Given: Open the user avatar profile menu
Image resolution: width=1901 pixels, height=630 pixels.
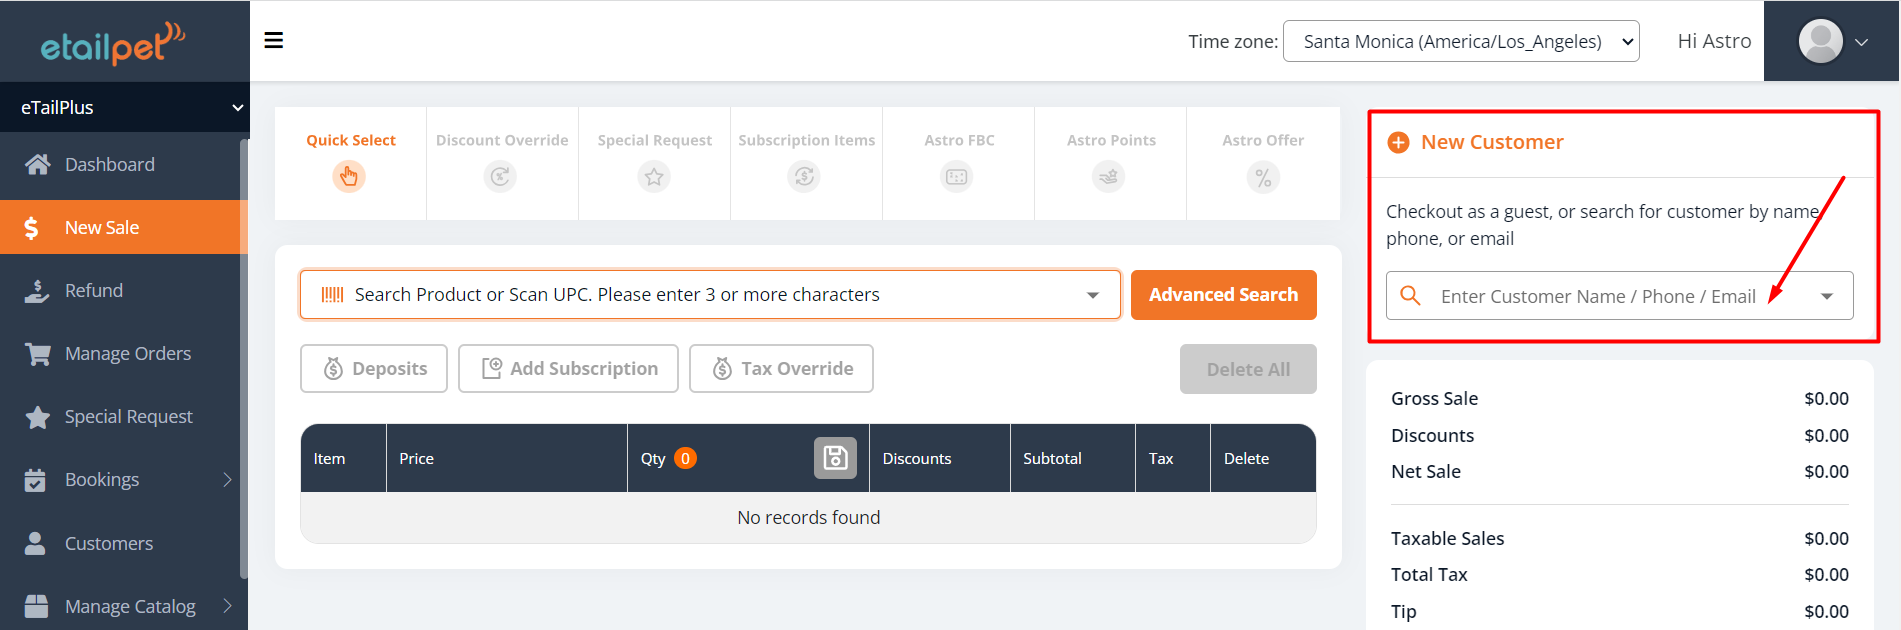Looking at the screenshot, I should point(1832,42).
